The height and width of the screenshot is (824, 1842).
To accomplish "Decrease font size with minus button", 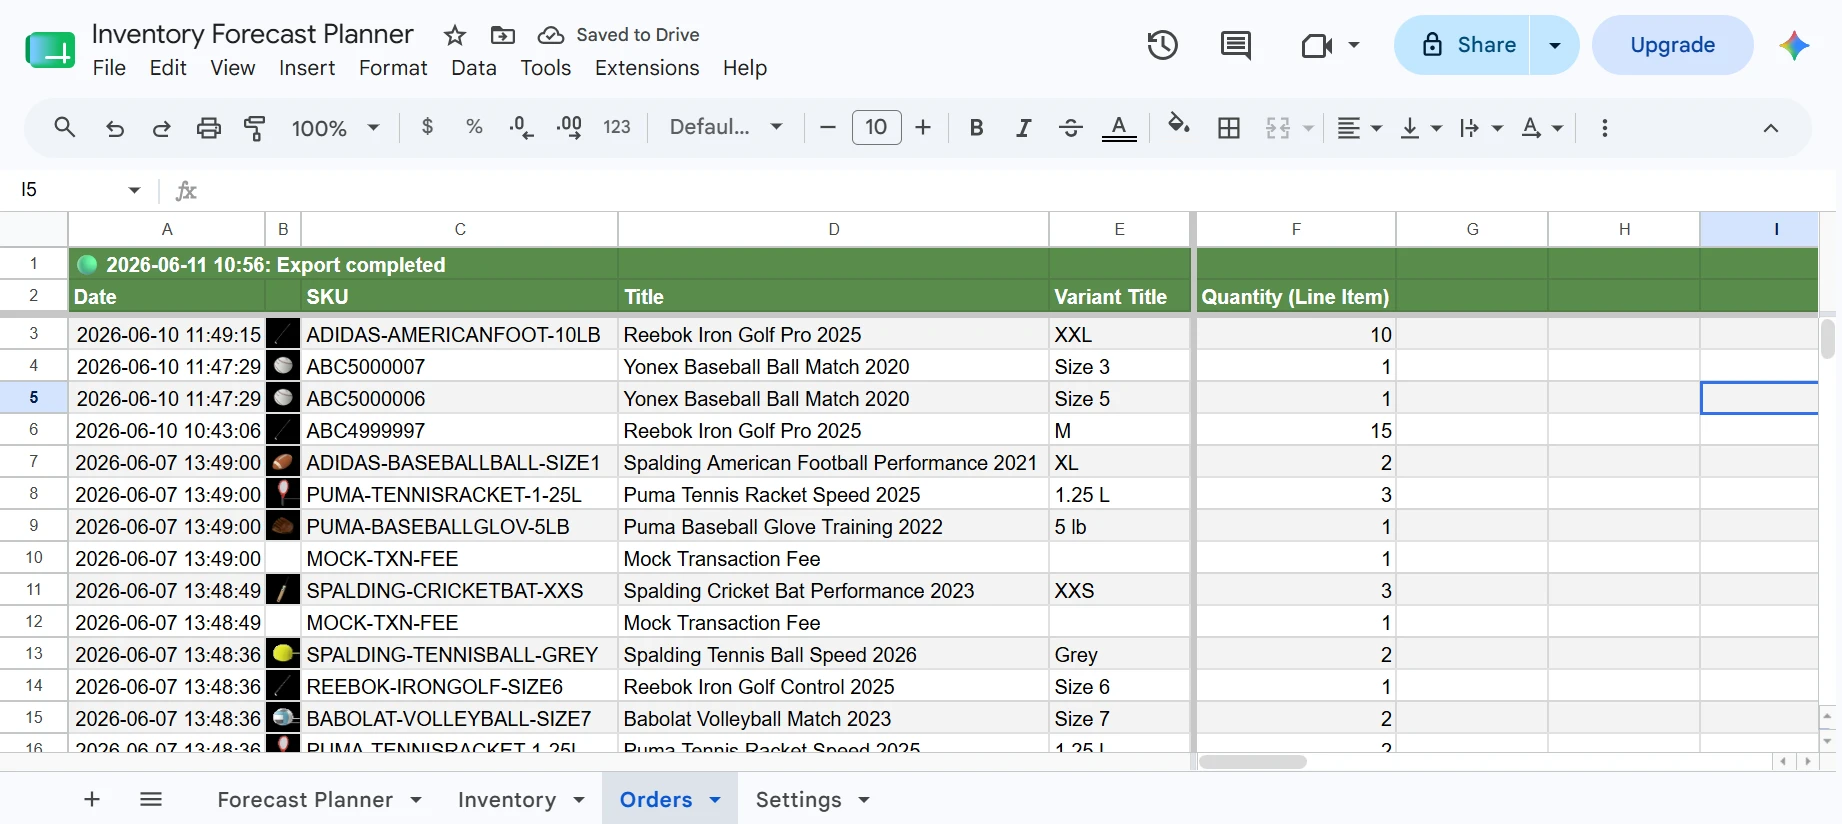I will pos(827,127).
